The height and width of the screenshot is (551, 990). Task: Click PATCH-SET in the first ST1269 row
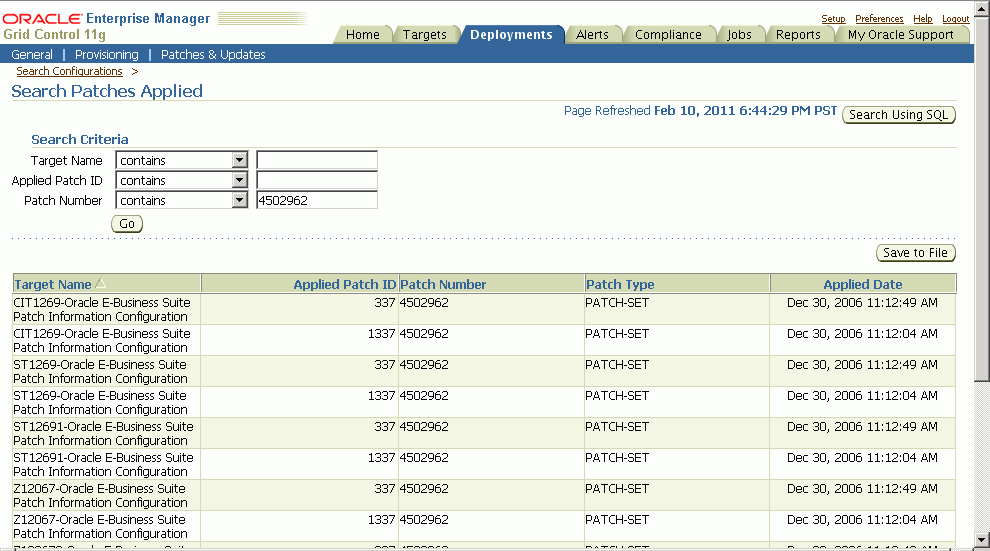617,364
